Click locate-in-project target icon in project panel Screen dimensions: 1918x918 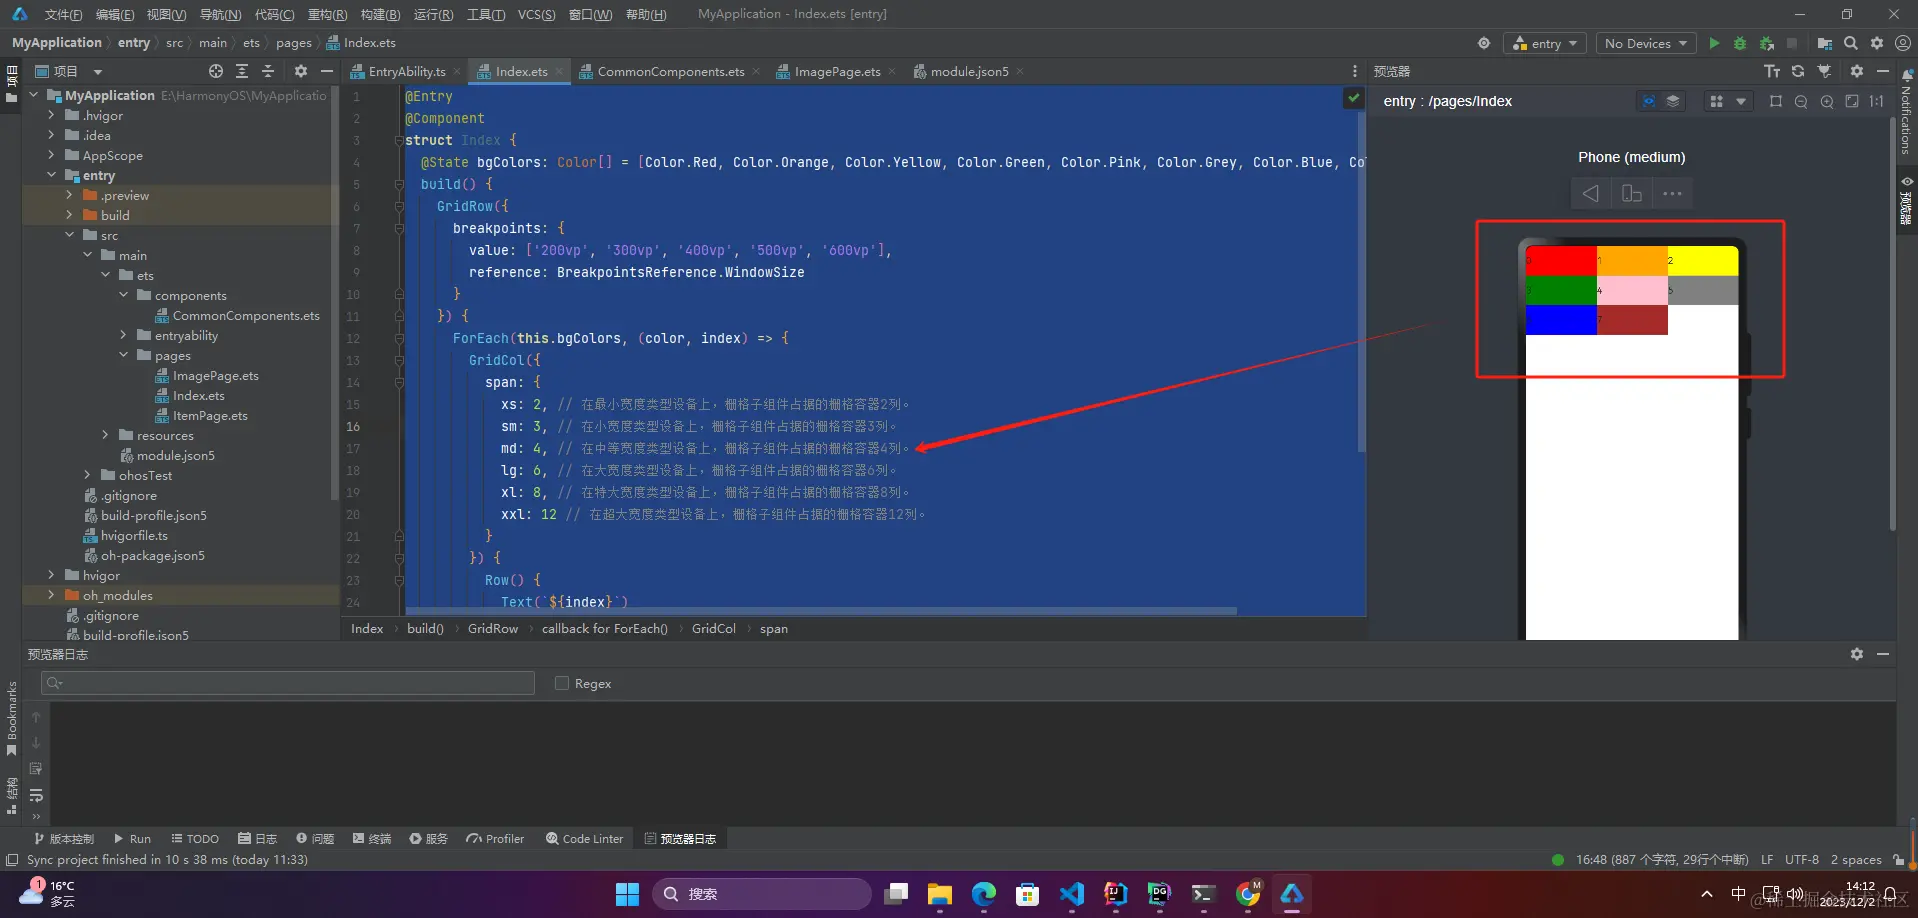tap(216, 71)
